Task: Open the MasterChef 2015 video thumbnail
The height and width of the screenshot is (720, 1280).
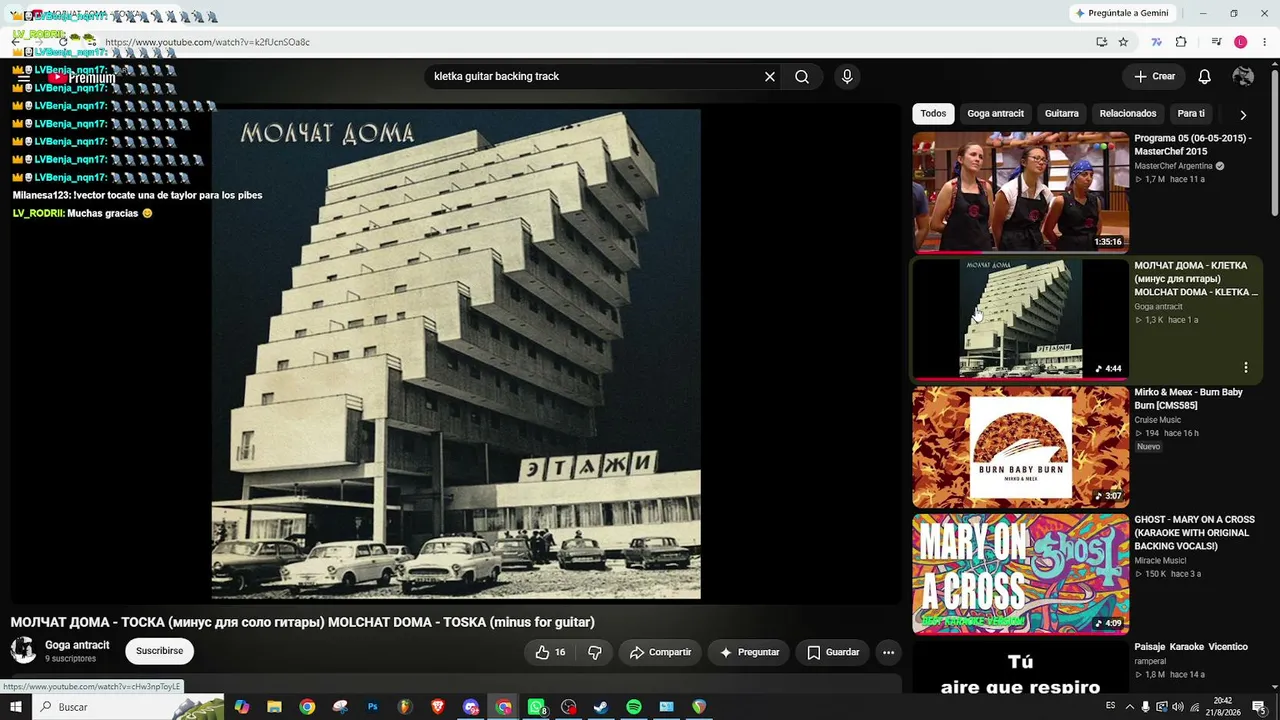Action: pyautogui.click(x=1020, y=192)
